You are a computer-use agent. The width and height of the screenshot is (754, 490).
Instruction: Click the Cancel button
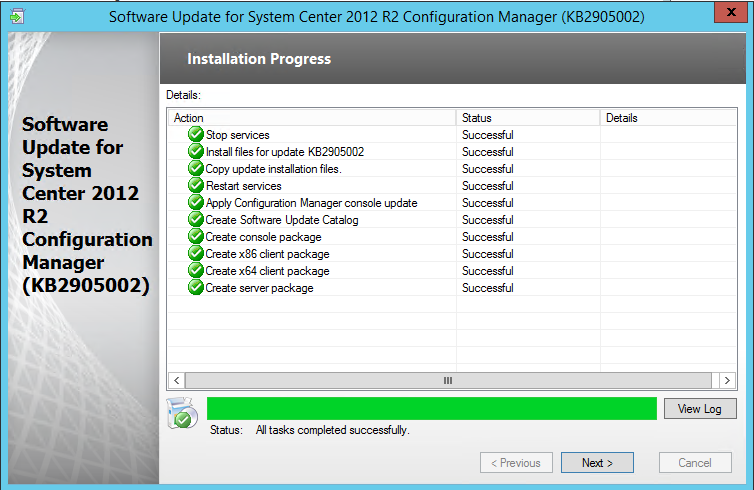point(695,463)
